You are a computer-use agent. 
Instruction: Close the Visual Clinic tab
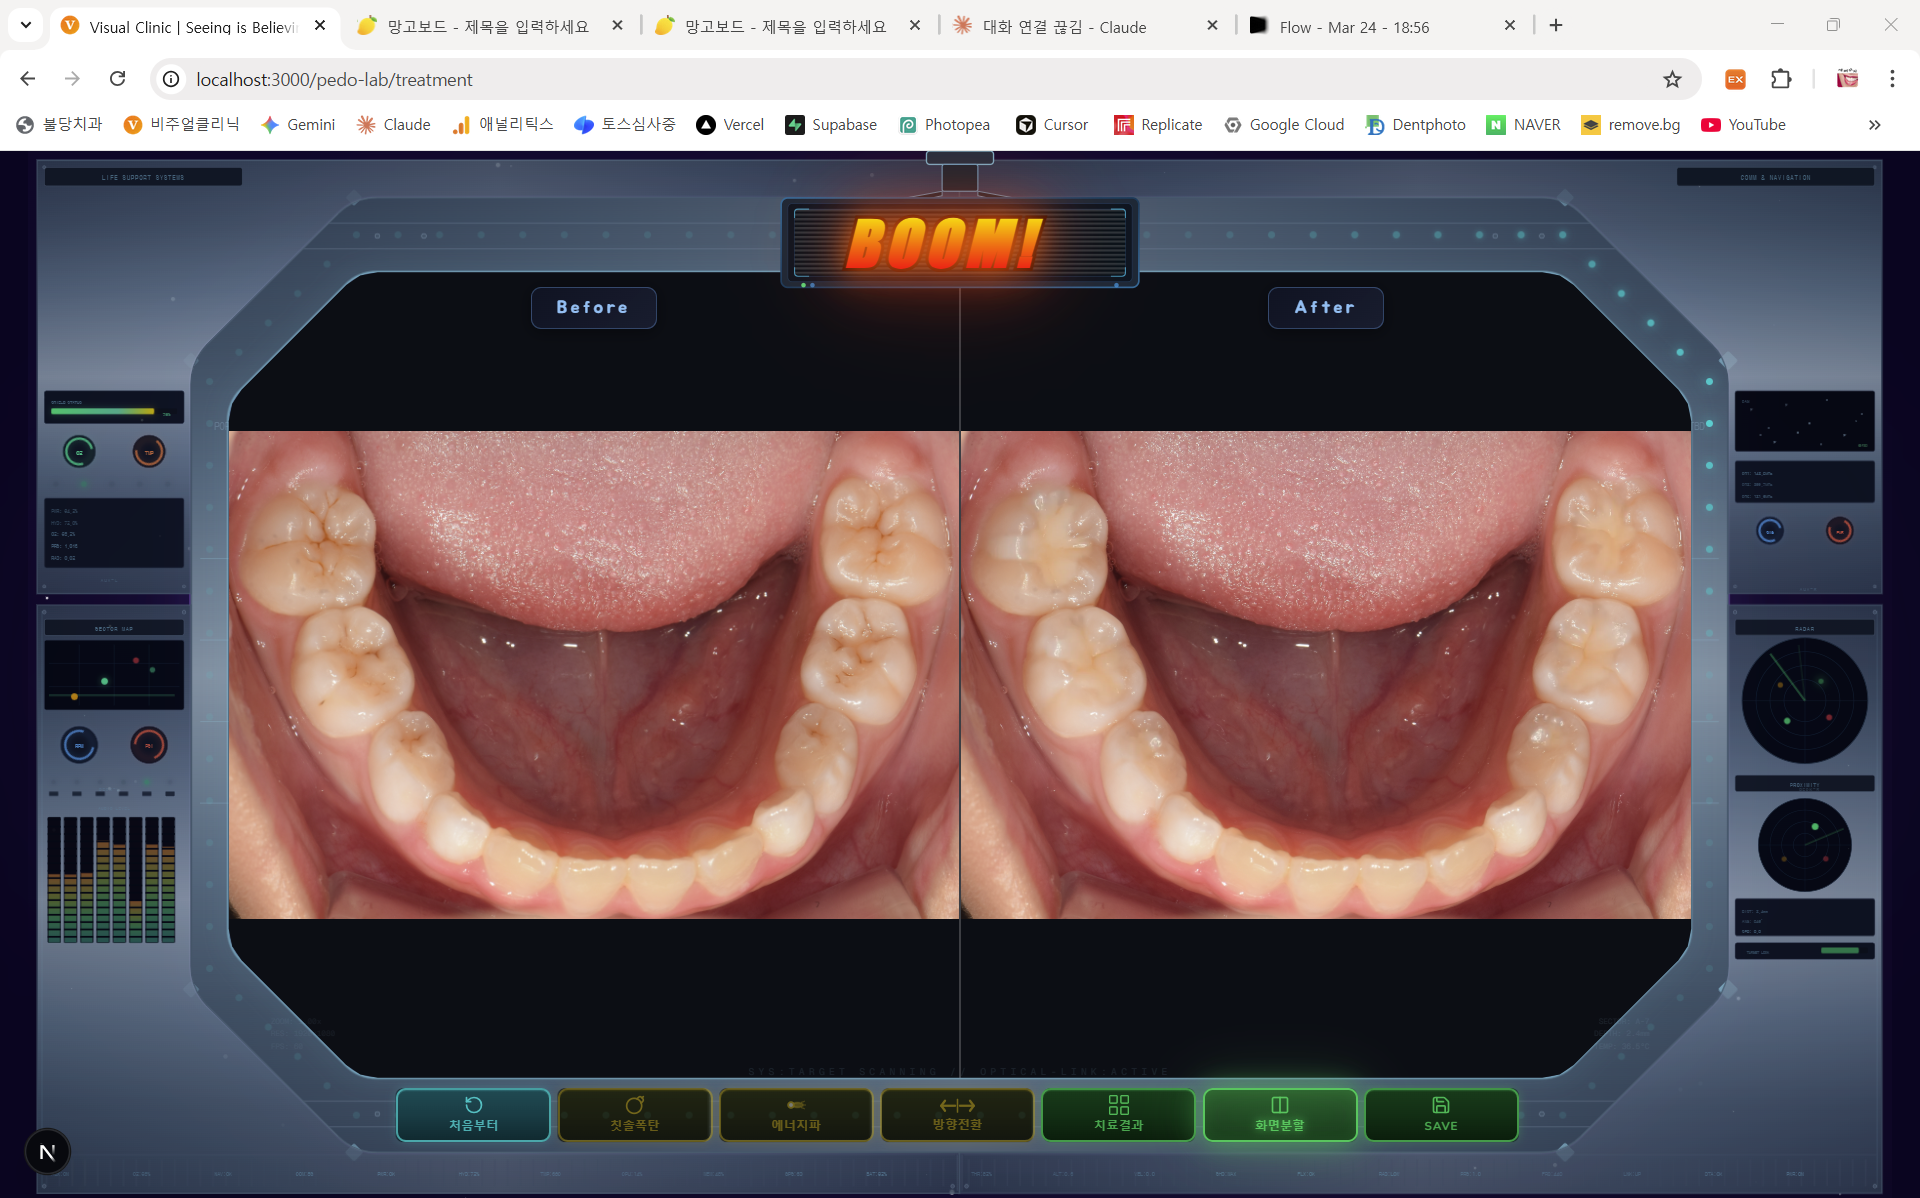click(320, 26)
